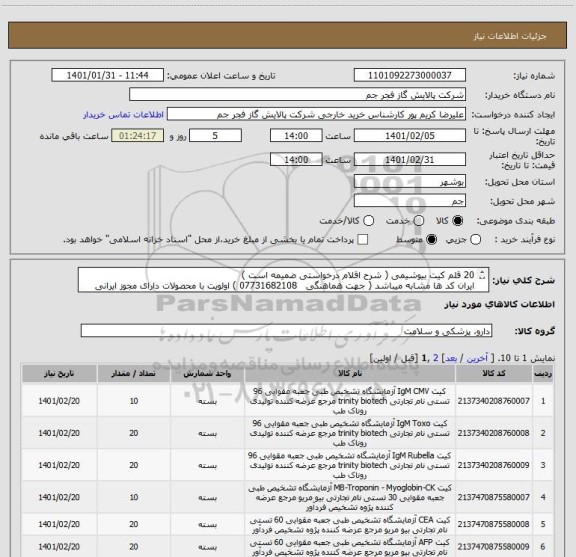Click the requester field علیرضا کریم پور
576x557 pixels.
tap(316, 114)
